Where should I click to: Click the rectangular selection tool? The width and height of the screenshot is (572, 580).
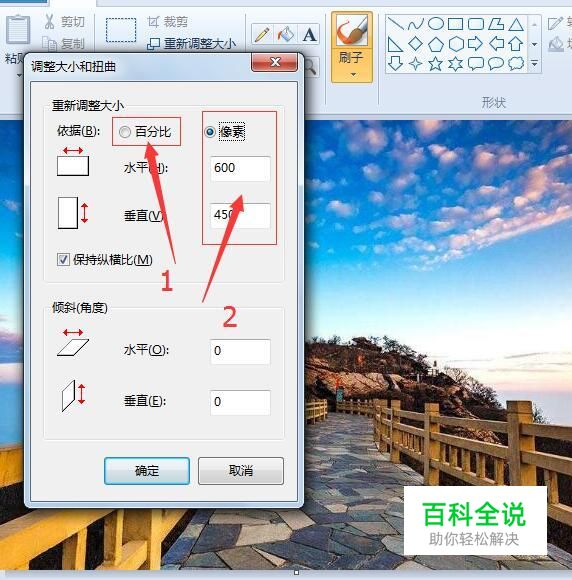121,30
